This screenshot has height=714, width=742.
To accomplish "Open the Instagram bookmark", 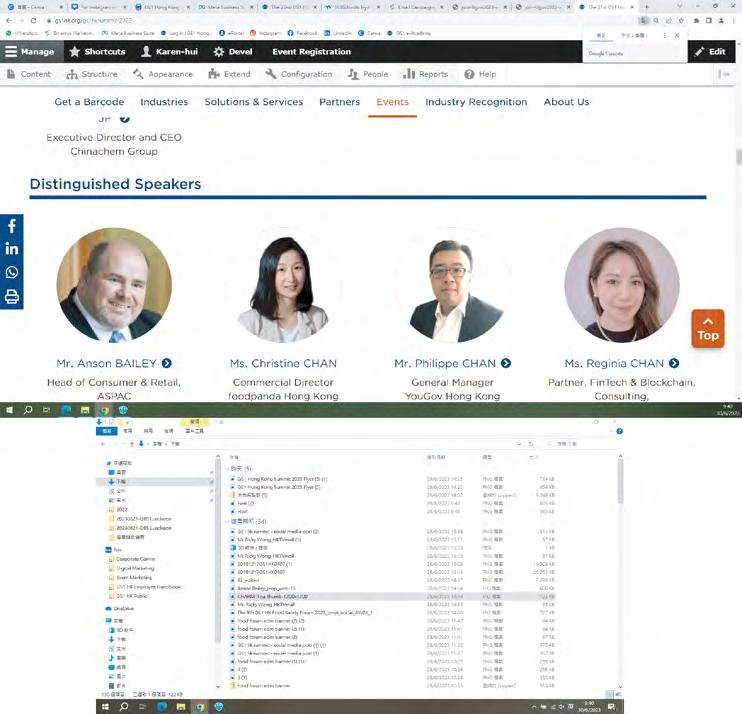I will [x=265, y=33].
